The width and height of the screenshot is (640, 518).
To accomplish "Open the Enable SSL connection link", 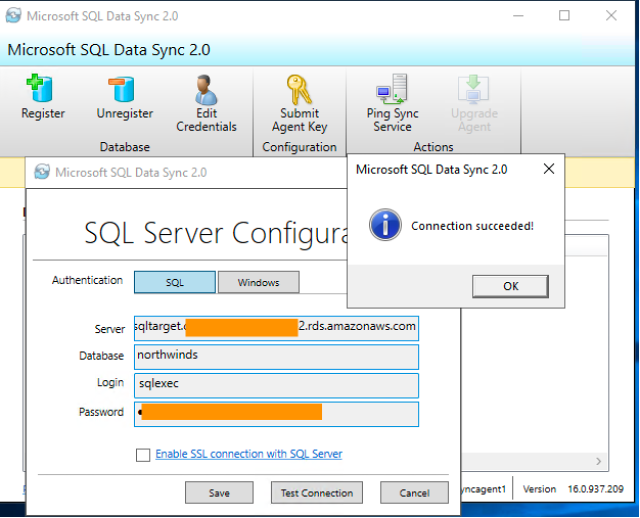I will click(x=249, y=454).
